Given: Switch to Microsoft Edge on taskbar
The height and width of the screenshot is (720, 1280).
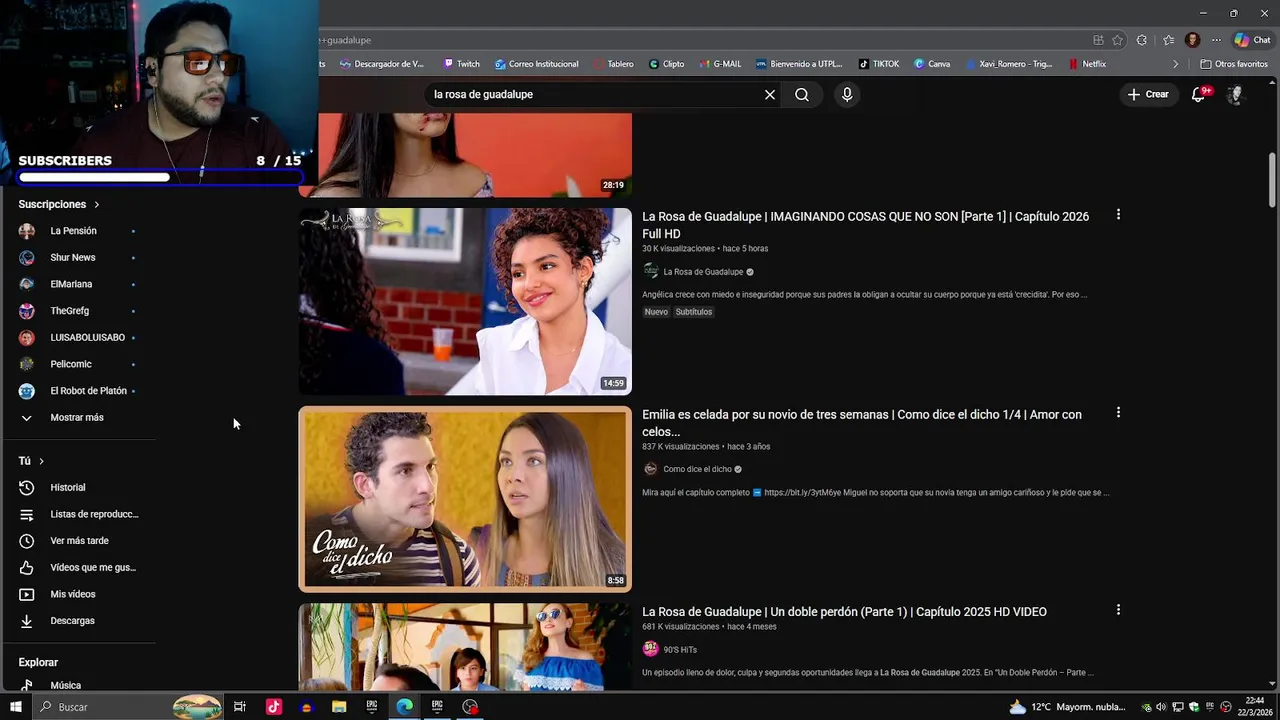Looking at the screenshot, I should 405,707.
